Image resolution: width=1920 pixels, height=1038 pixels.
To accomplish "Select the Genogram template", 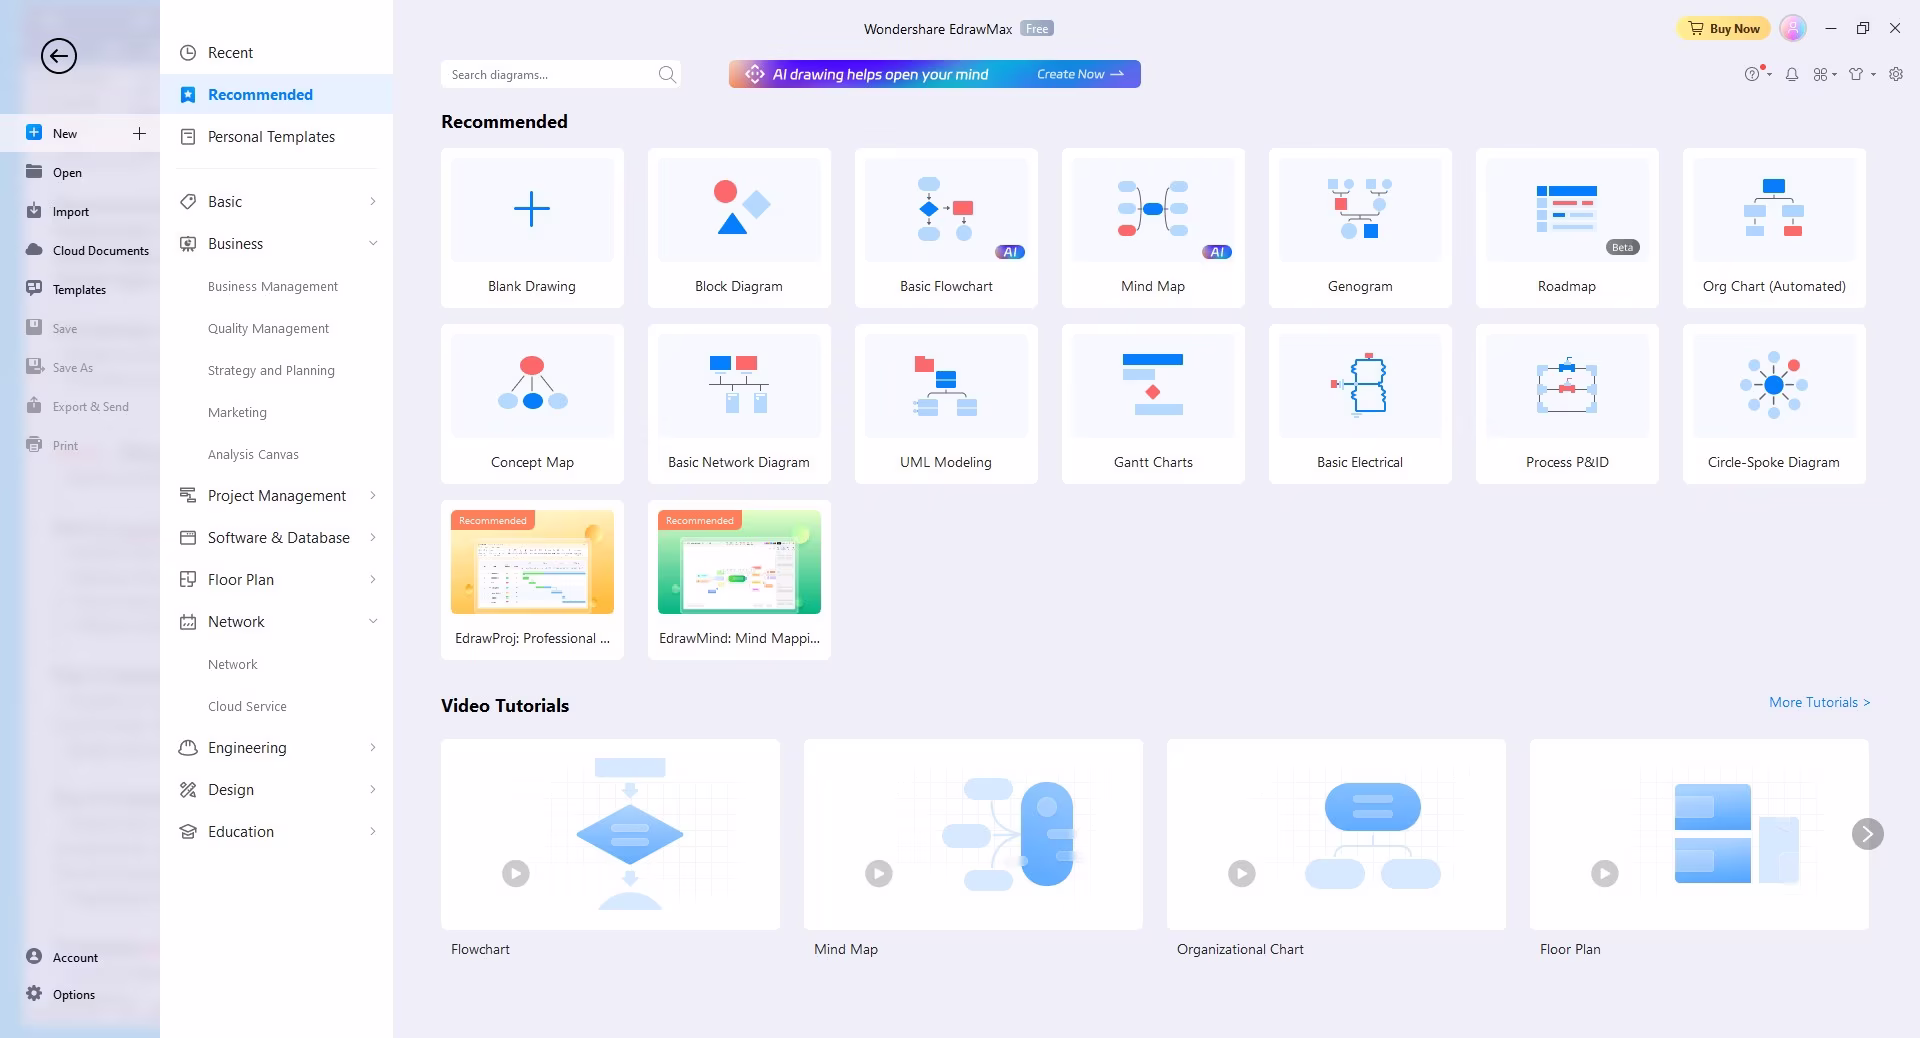I will [x=1360, y=228].
